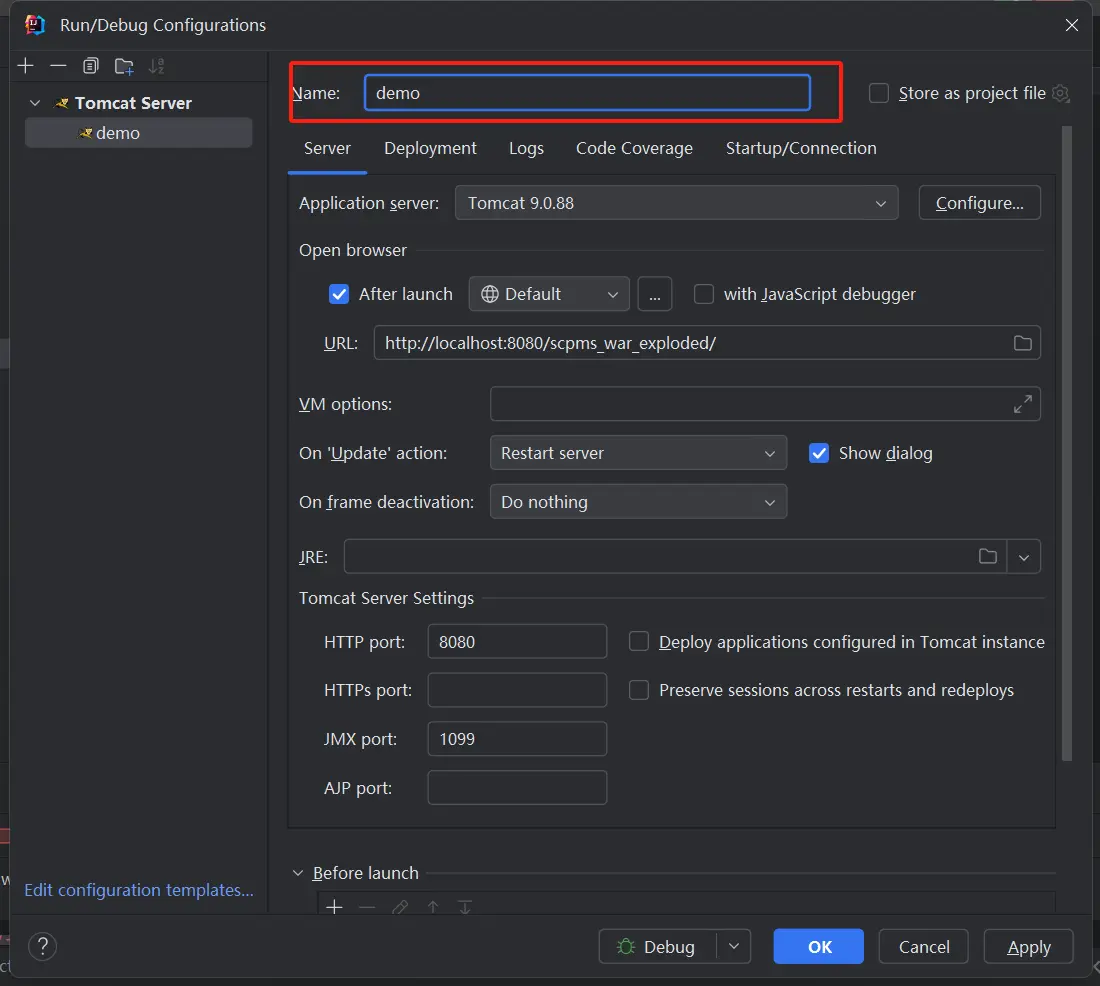The image size is (1100, 986).
Task: Open the Code Coverage tab
Action: click(634, 148)
